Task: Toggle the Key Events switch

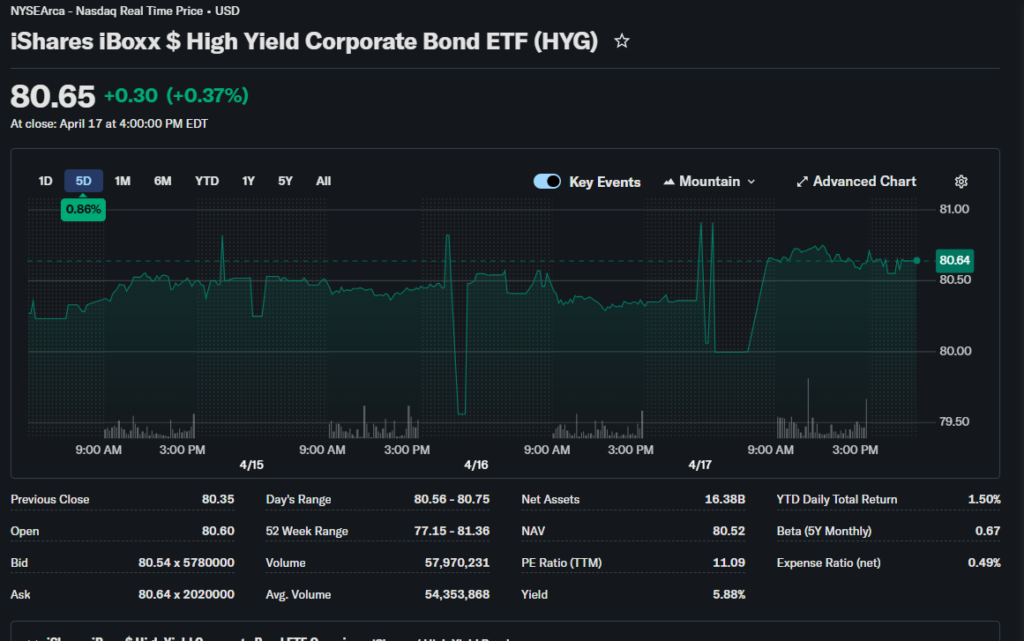Action: 547,181
